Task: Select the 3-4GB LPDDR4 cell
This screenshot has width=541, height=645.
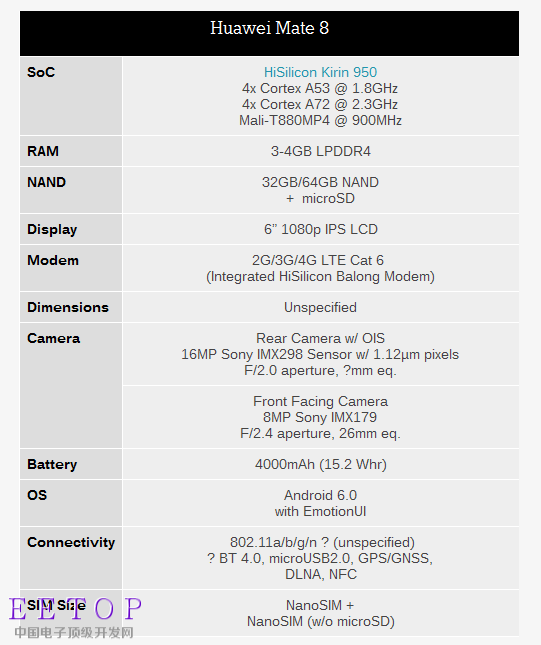Action: point(320,151)
